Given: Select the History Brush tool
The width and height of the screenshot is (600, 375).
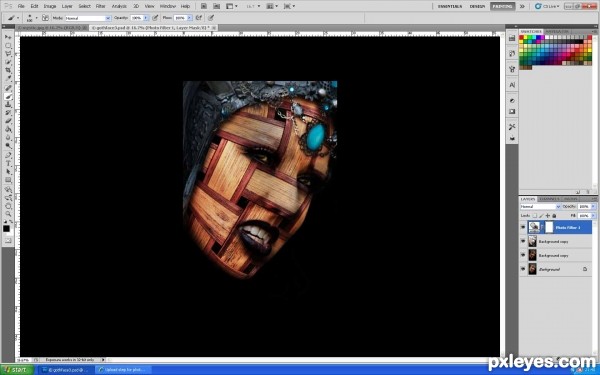Looking at the screenshot, I should (x=8, y=113).
